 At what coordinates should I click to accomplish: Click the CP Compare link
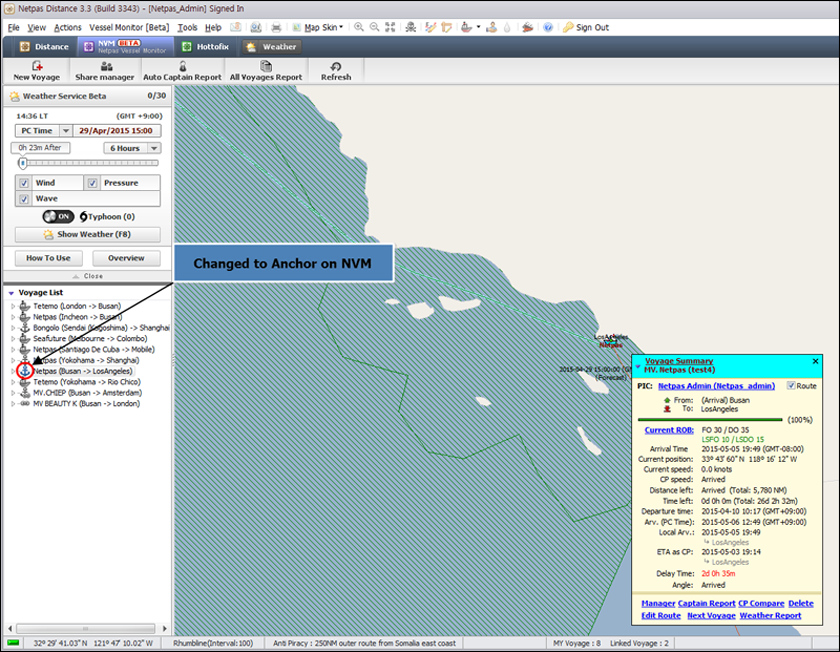coord(761,603)
